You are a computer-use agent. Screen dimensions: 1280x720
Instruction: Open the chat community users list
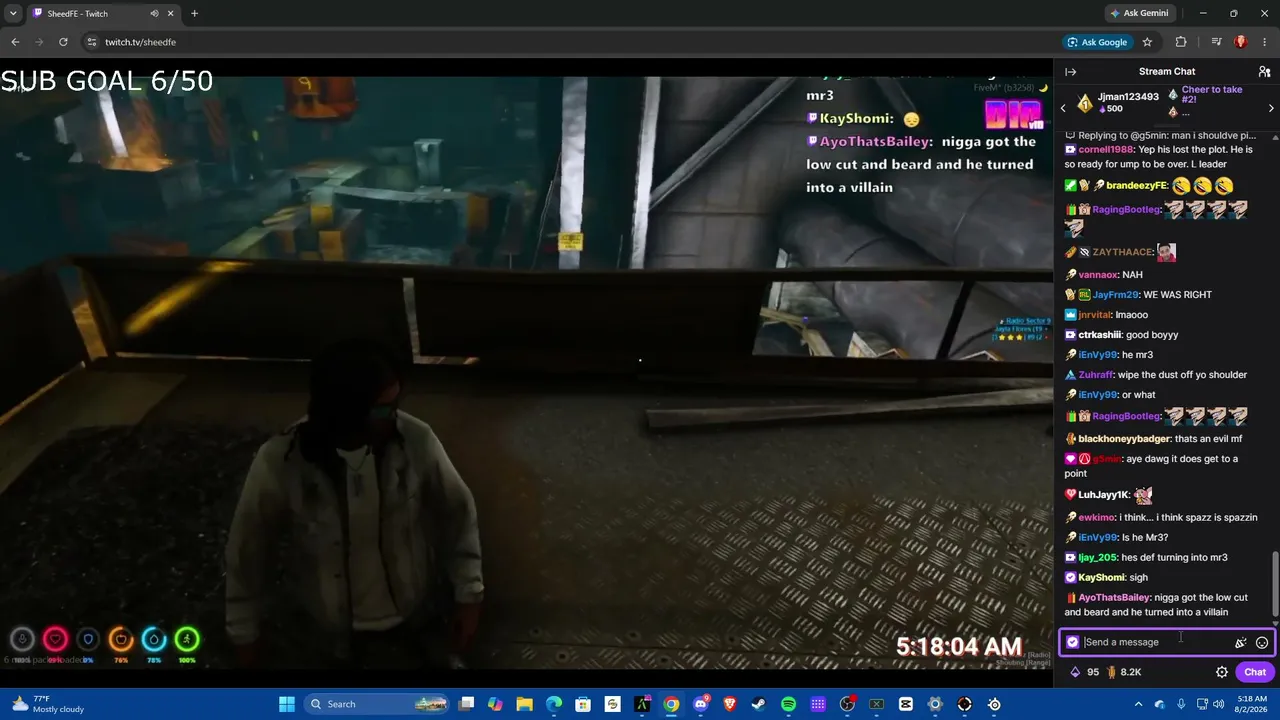[x=1264, y=72]
